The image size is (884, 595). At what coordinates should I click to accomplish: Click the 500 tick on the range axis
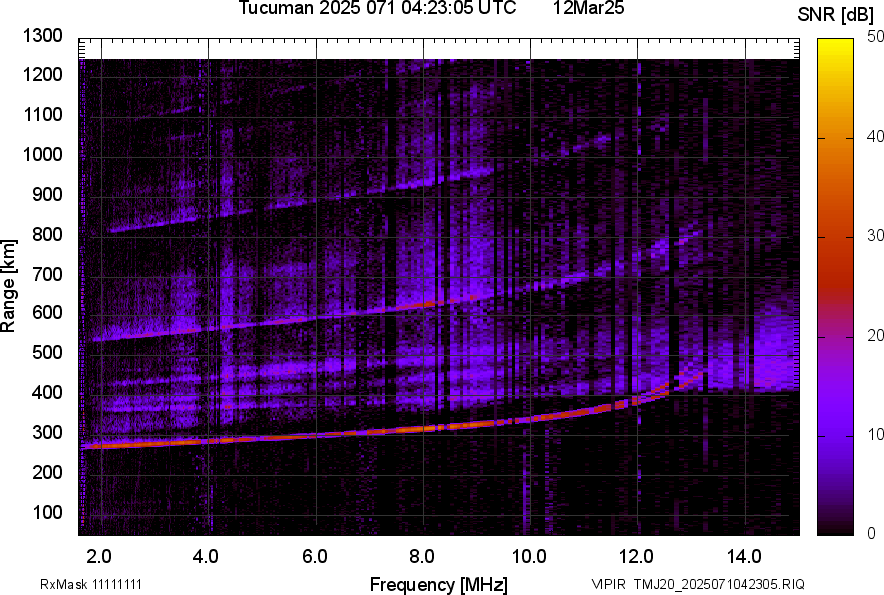(x=48, y=353)
